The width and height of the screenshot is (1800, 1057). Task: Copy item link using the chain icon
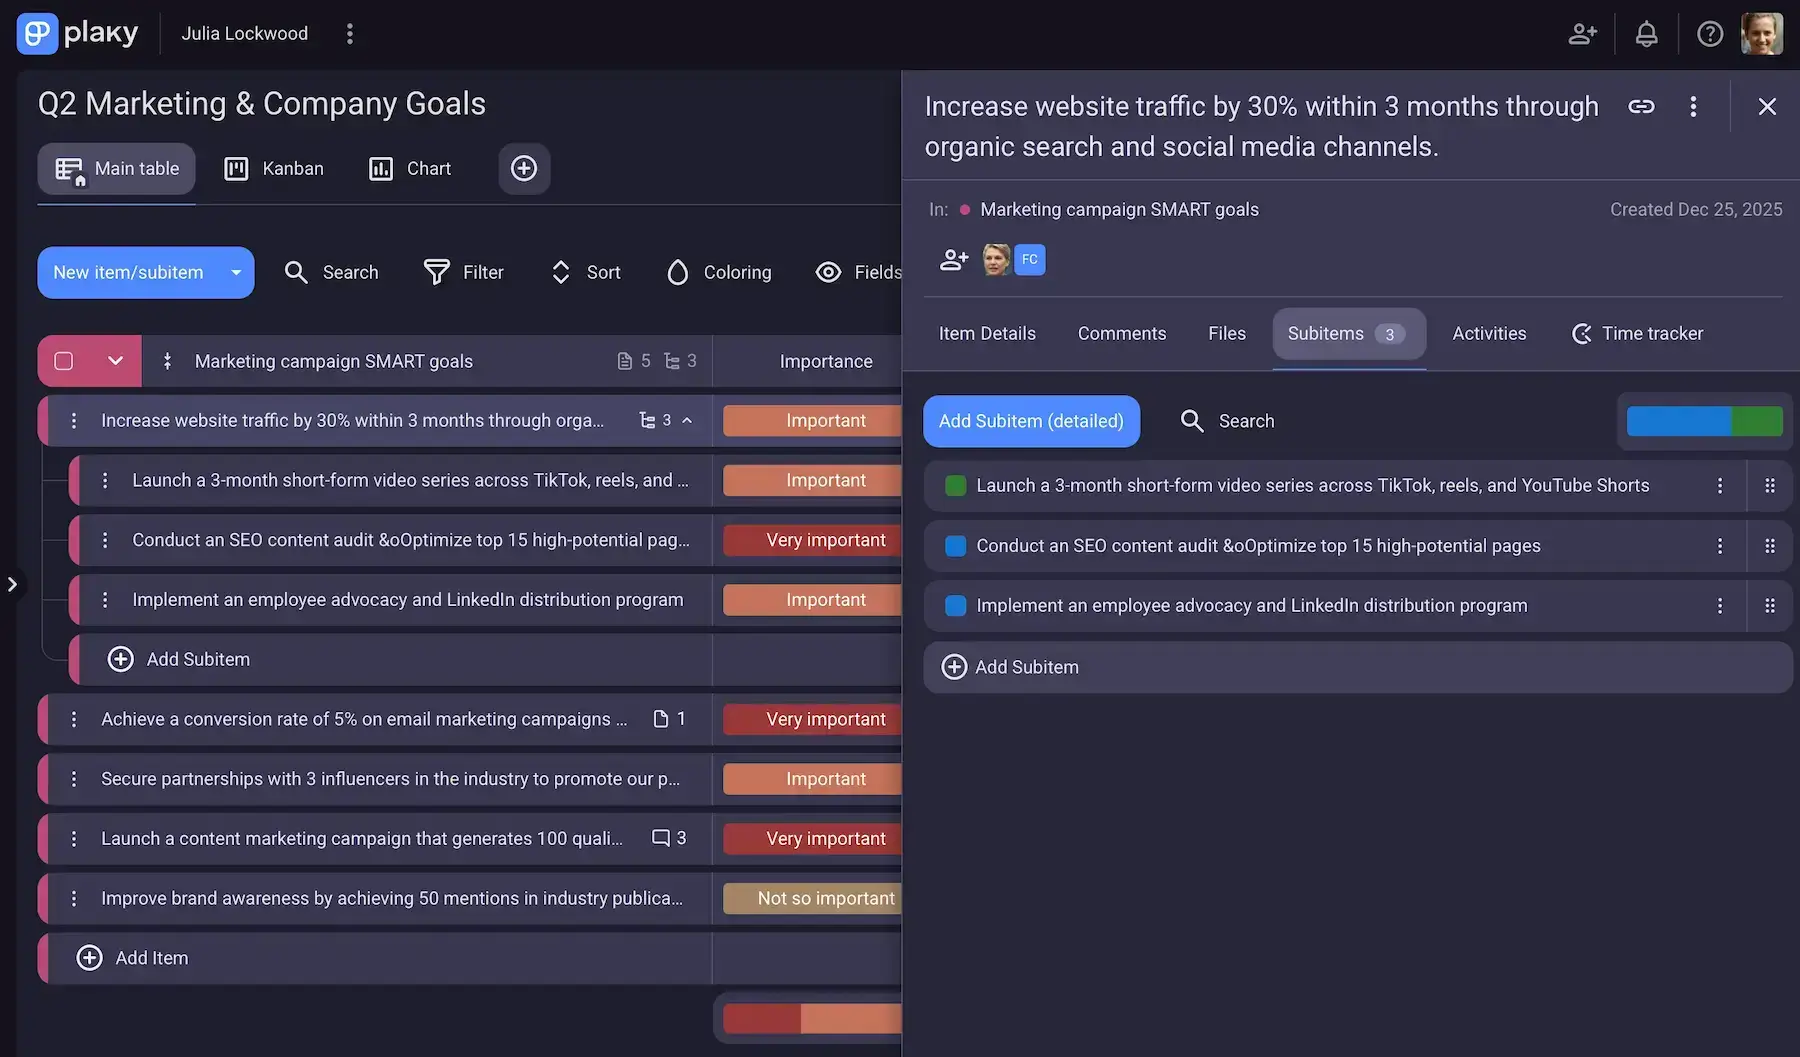coord(1641,106)
